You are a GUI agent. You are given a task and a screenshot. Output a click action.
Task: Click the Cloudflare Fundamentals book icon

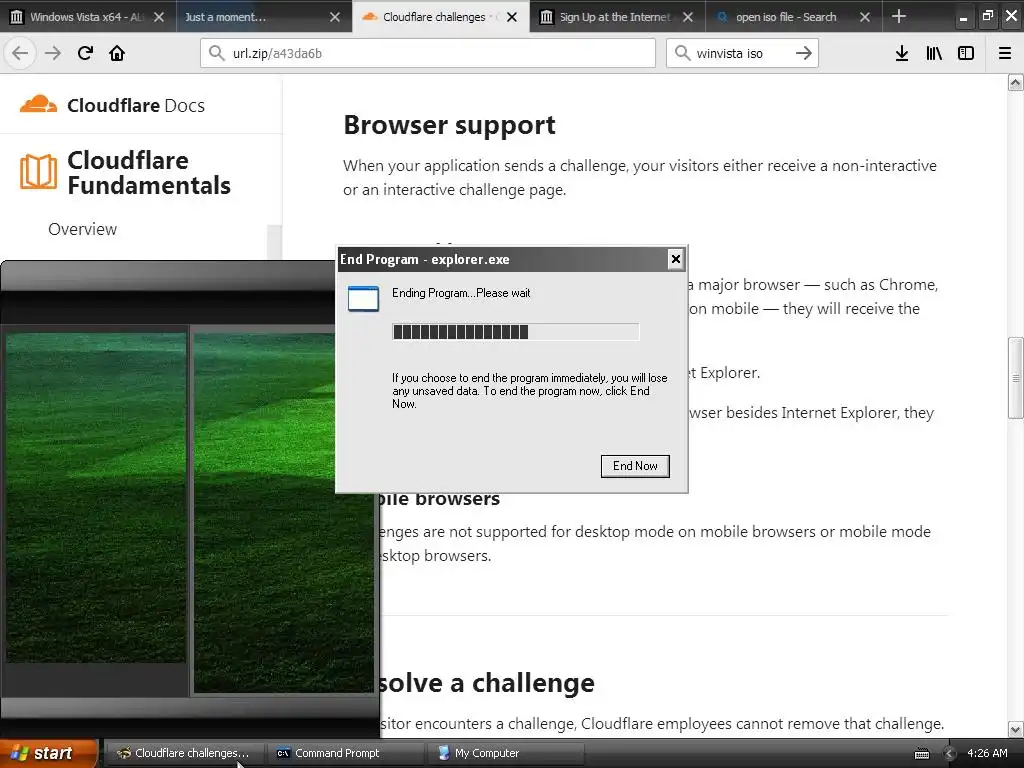(x=38, y=172)
